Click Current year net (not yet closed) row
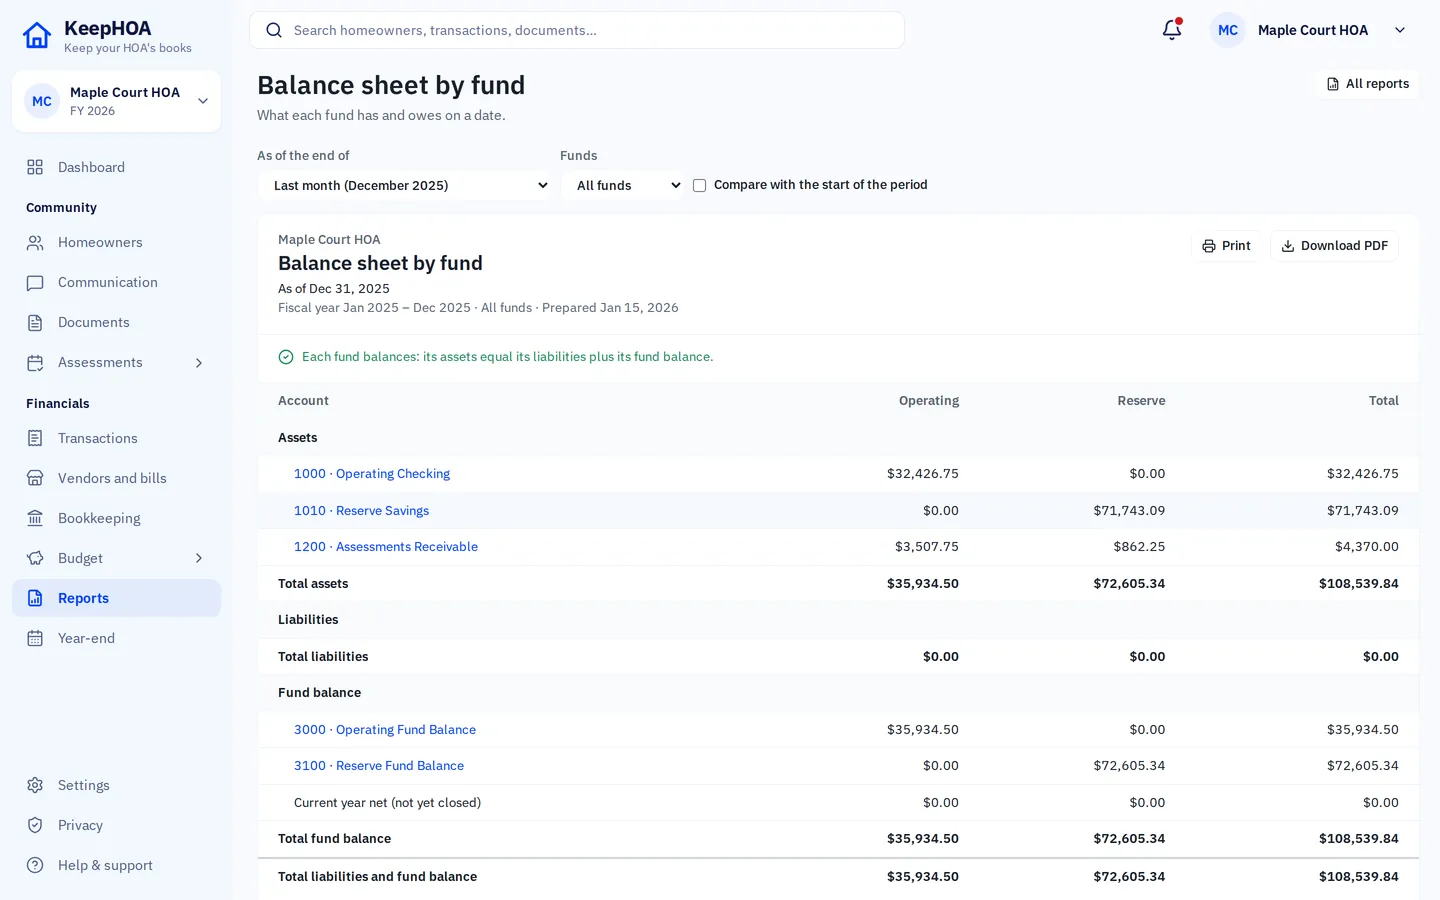This screenshot has height=900, width=1440. tap(838, 803)
